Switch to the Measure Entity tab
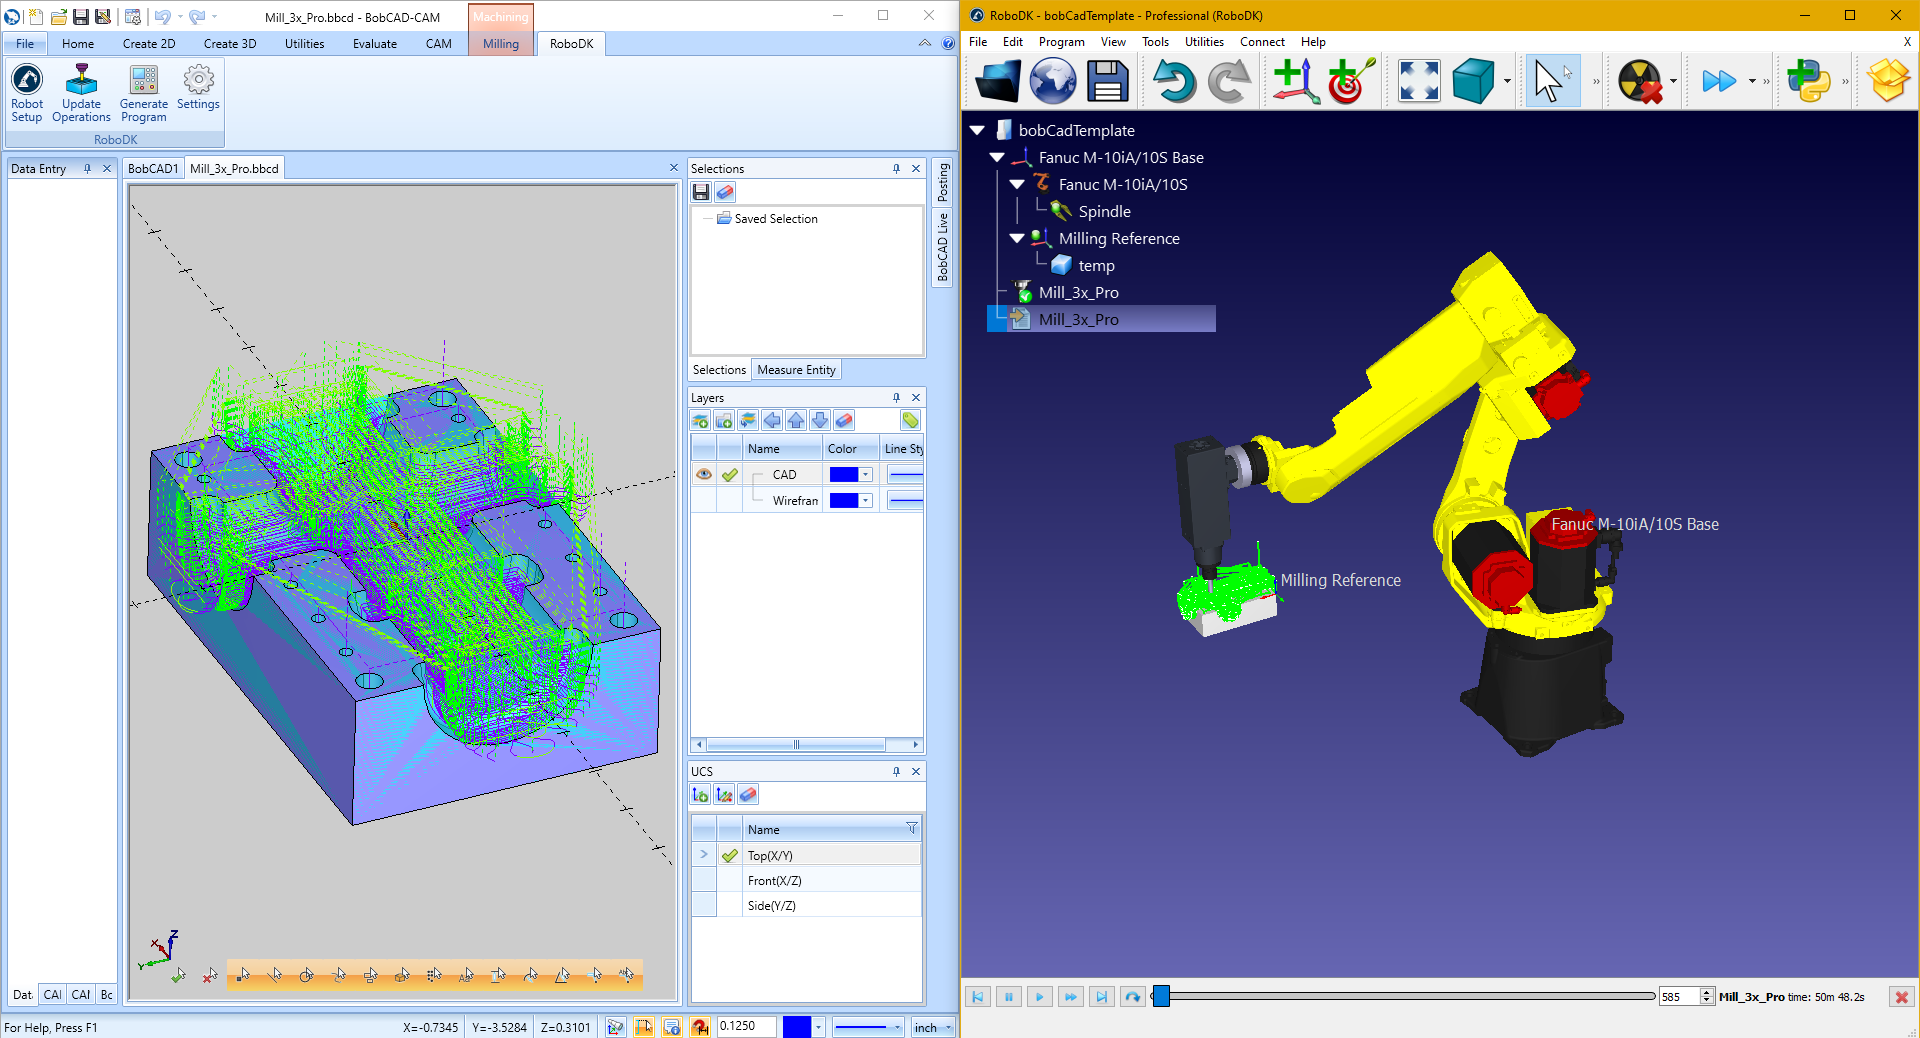The image size is (1920, 1038). click(796, 370)
